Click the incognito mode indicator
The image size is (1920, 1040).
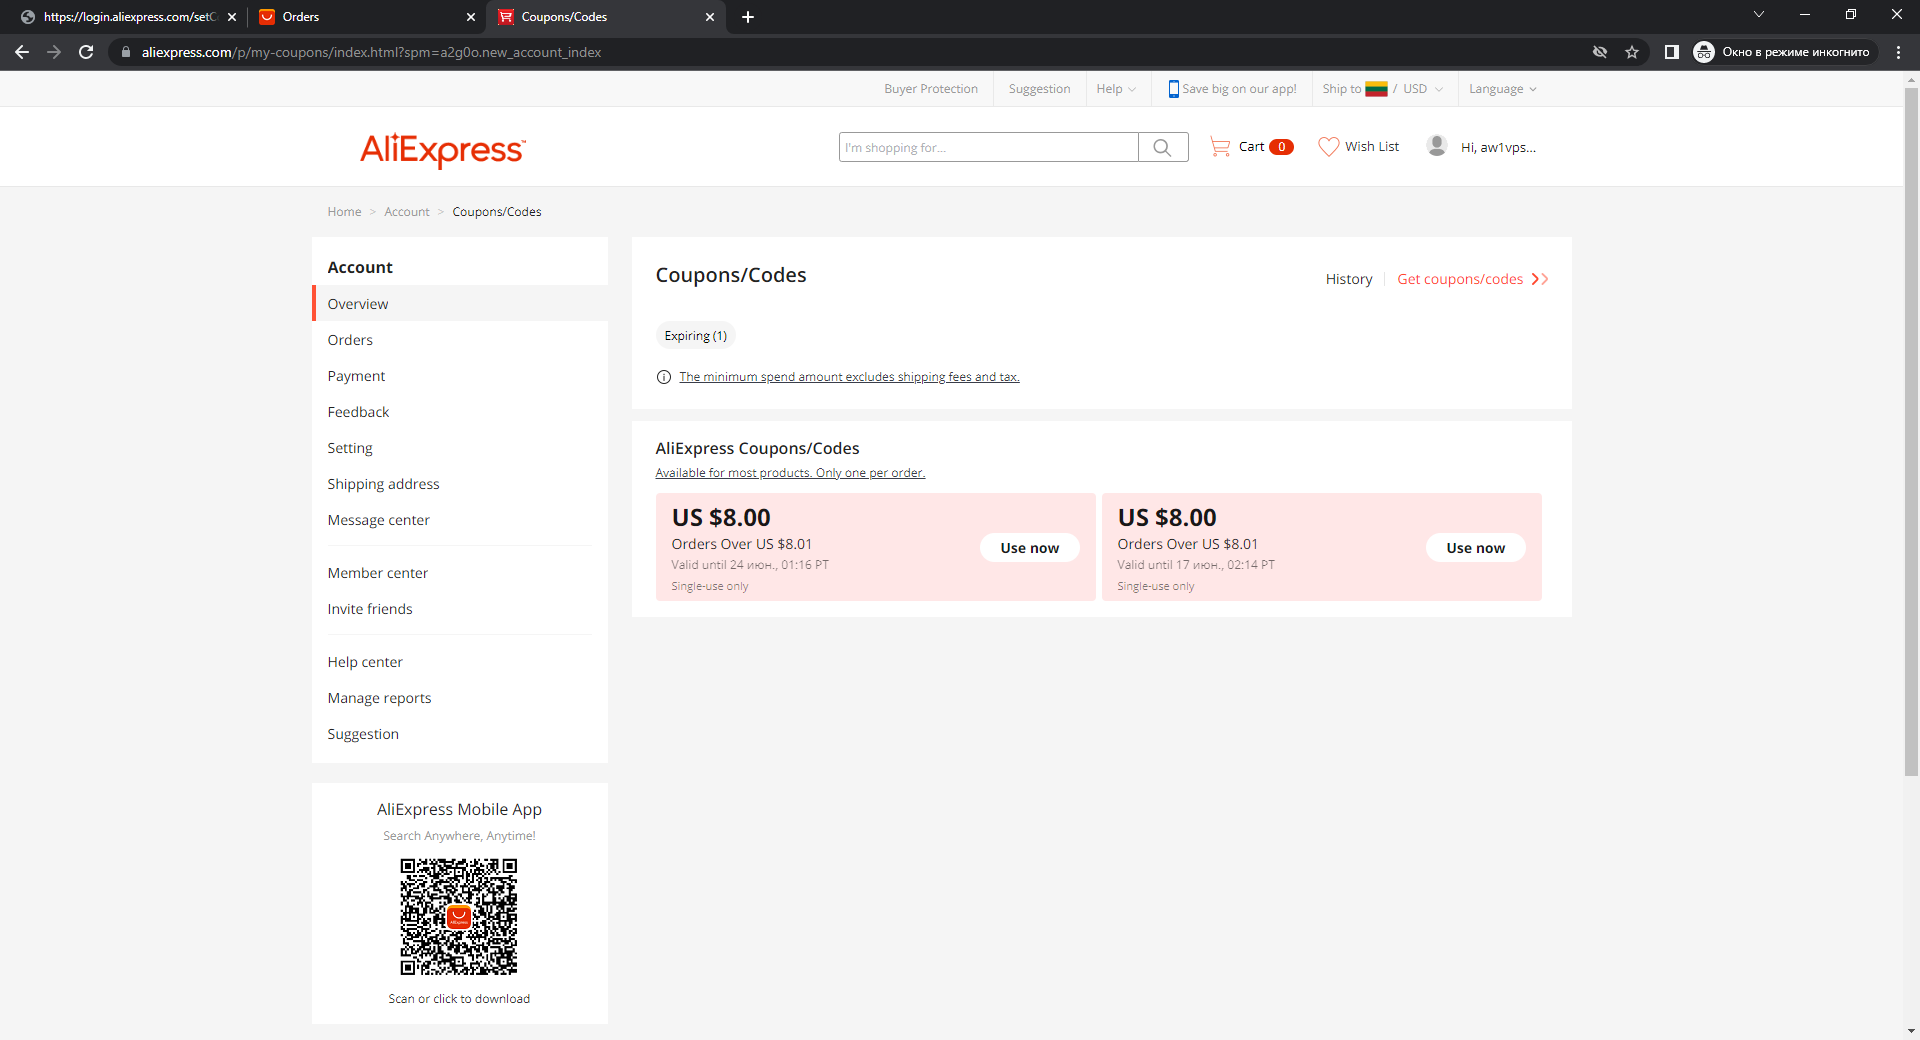pyautogui.click(x=1783, y=52)
